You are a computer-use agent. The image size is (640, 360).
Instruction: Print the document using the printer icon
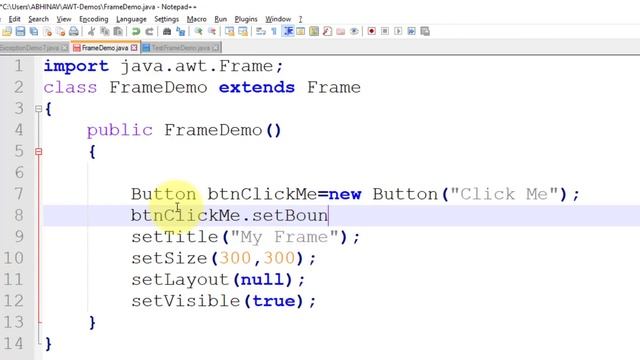coord(74,31)
